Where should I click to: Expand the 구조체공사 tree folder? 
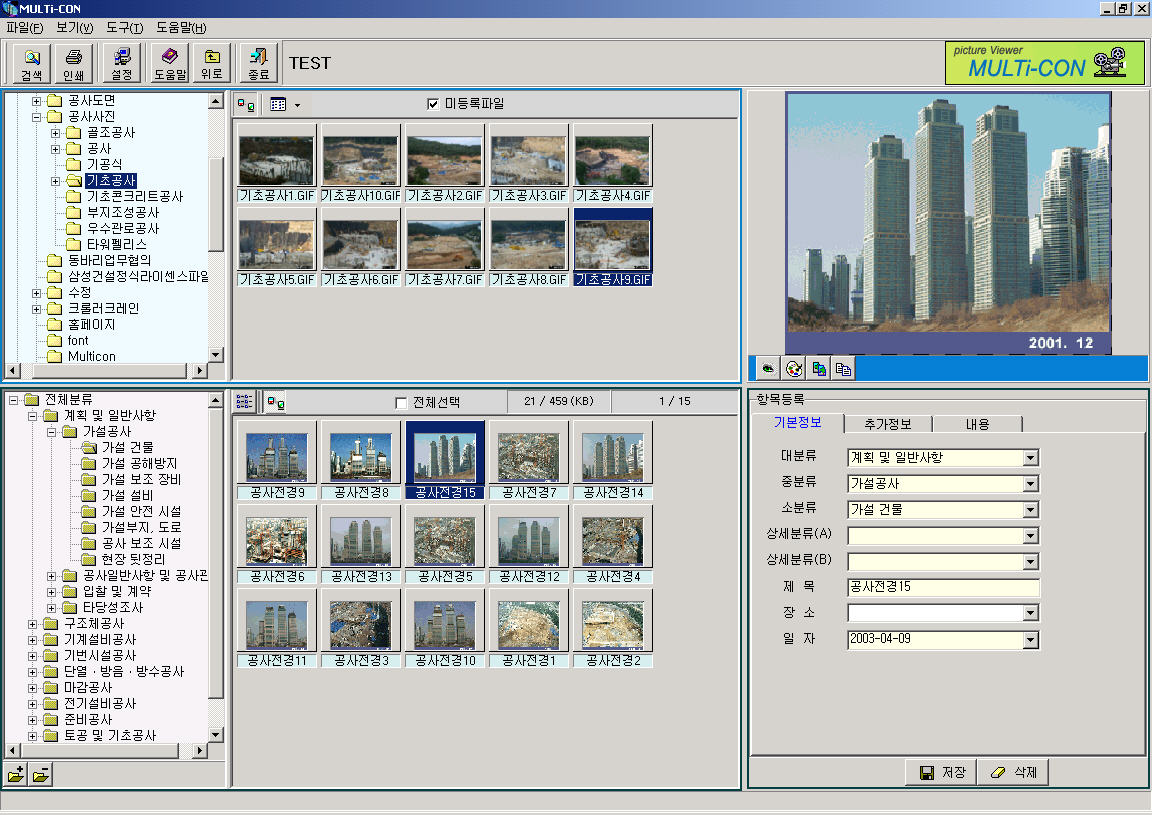[x=33, y=624]
